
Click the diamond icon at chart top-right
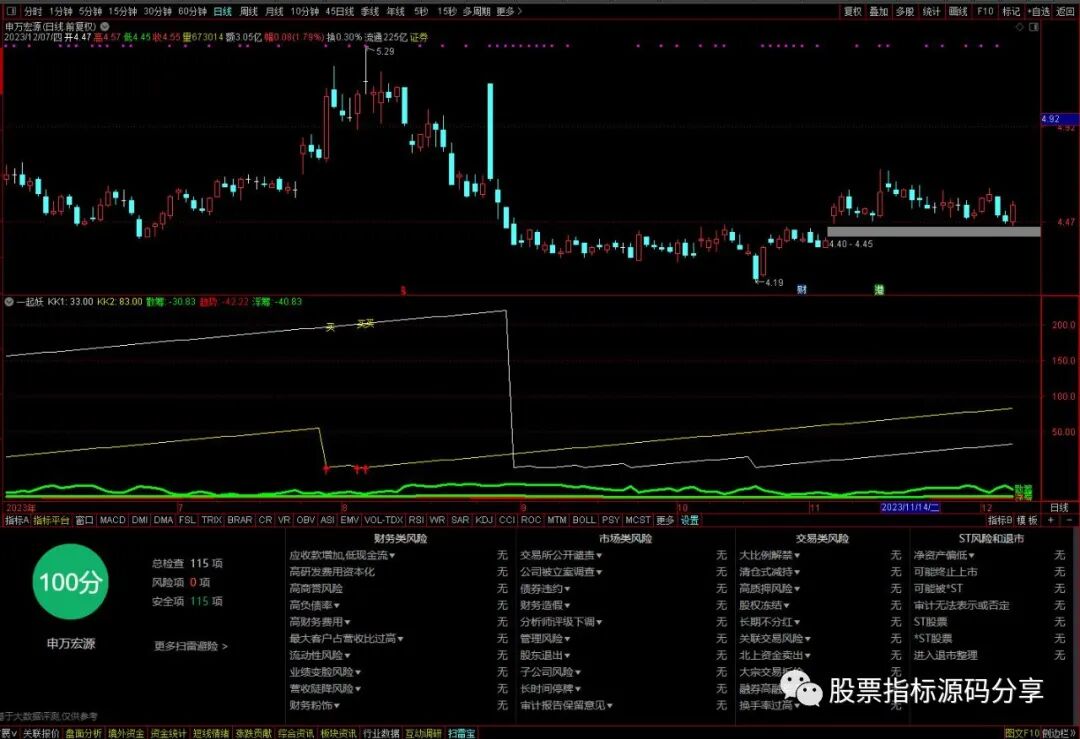[1020, 27]
